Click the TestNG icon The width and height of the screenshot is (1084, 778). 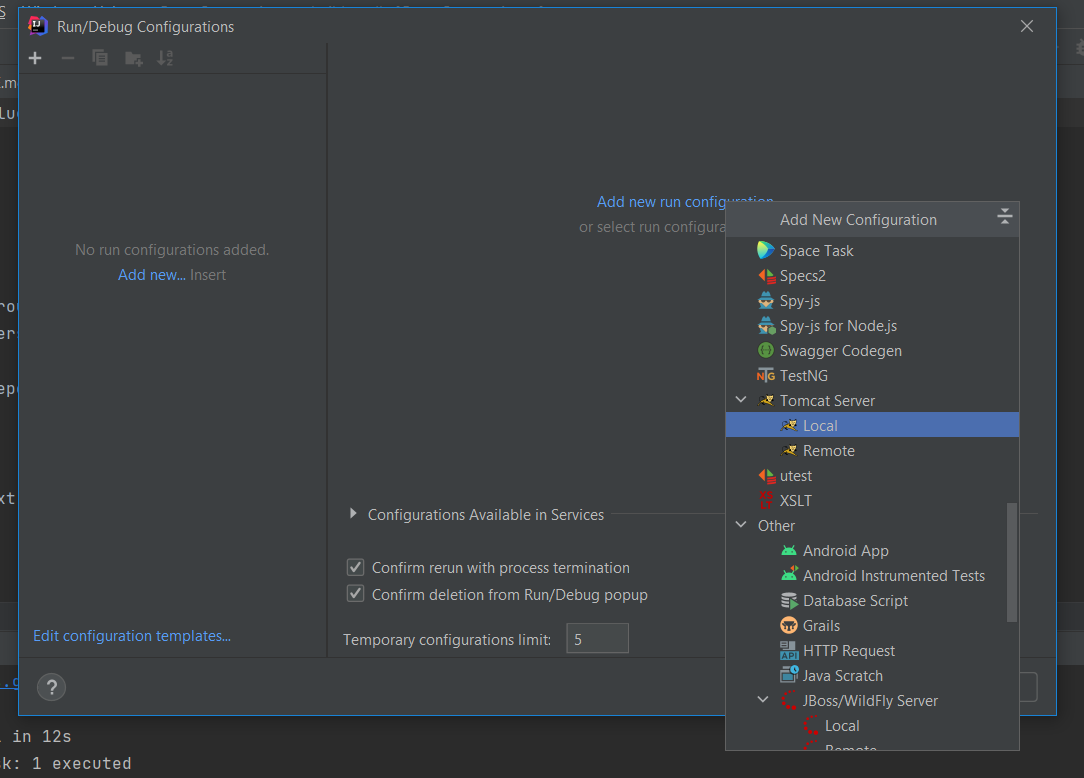click(x=766, y=376)
